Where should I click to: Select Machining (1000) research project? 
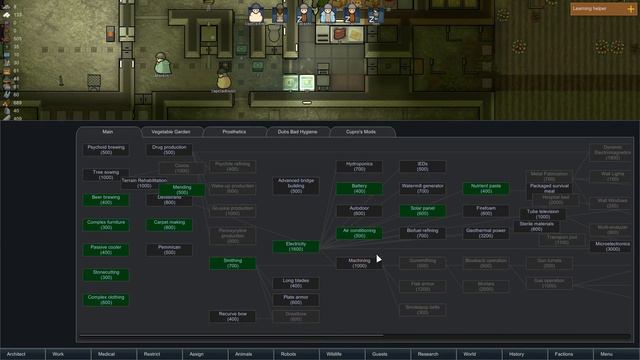pos(359,263)
